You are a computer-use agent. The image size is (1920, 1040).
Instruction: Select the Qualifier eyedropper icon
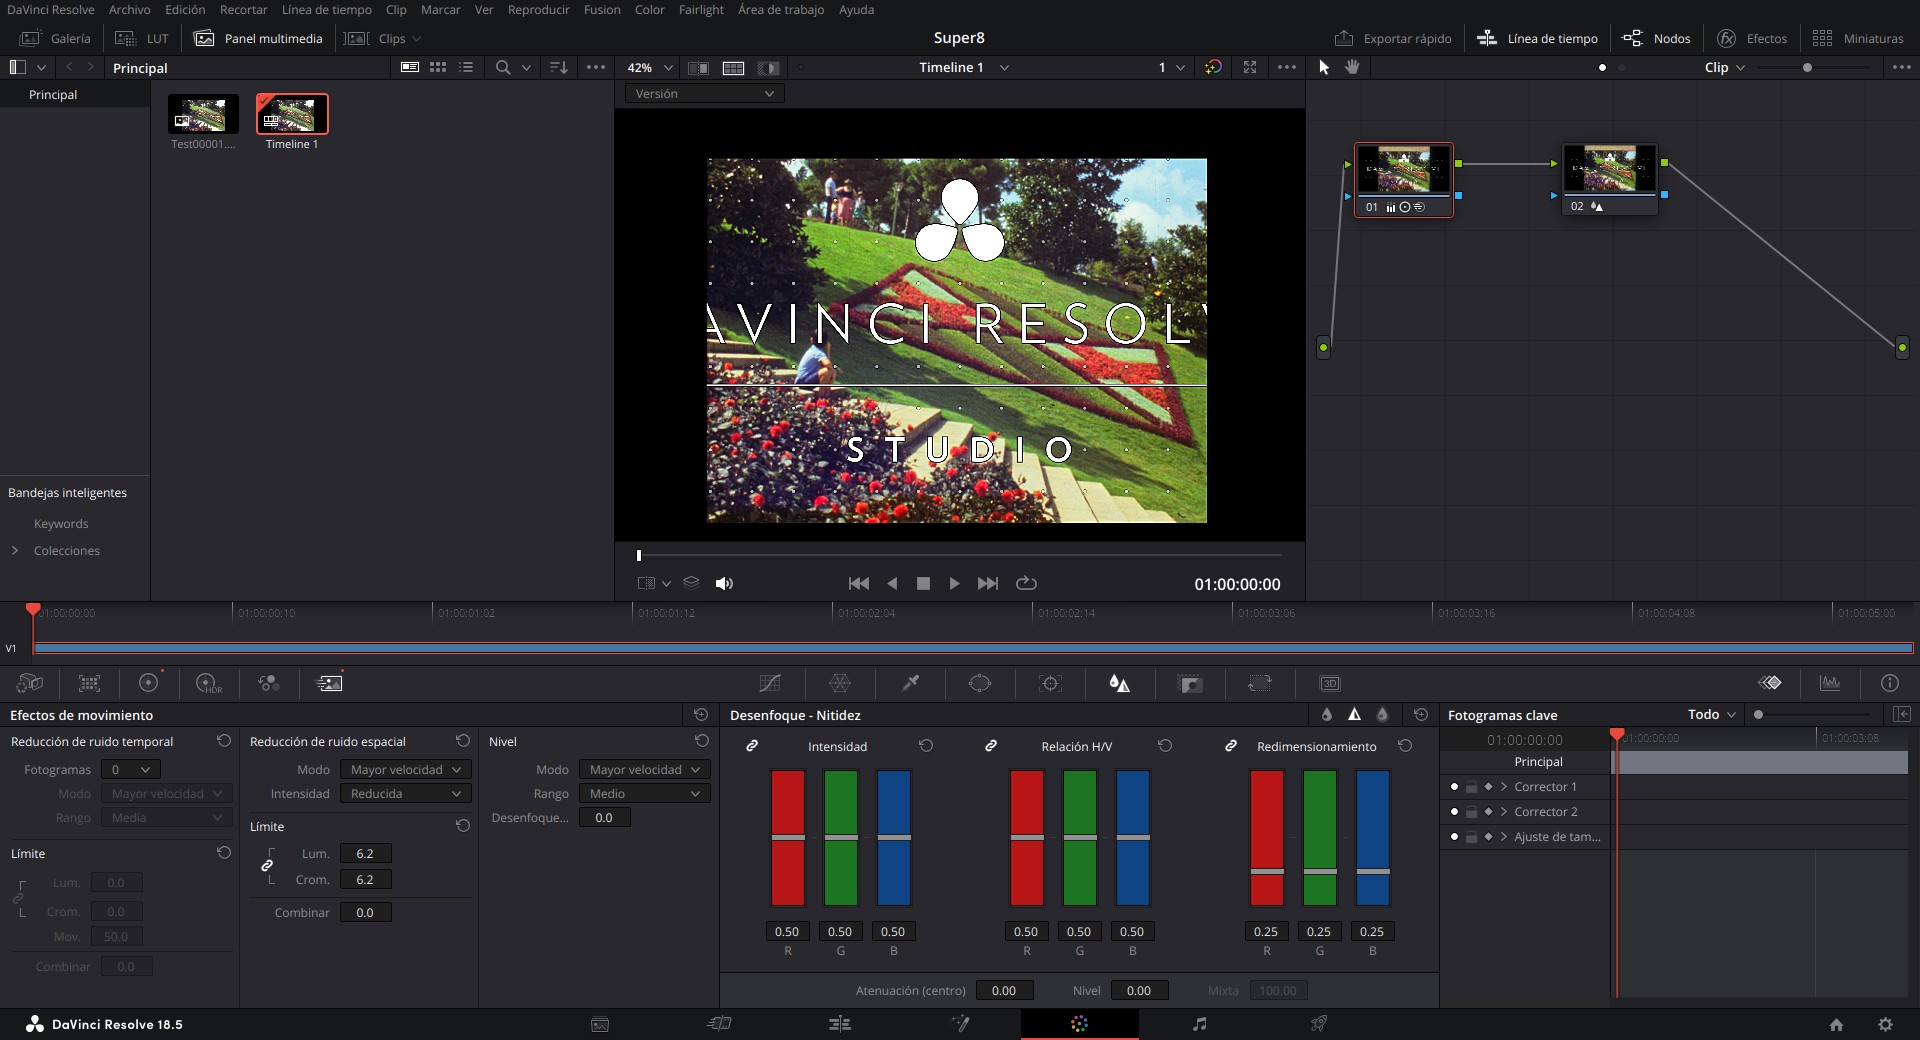tap(910, 683)
